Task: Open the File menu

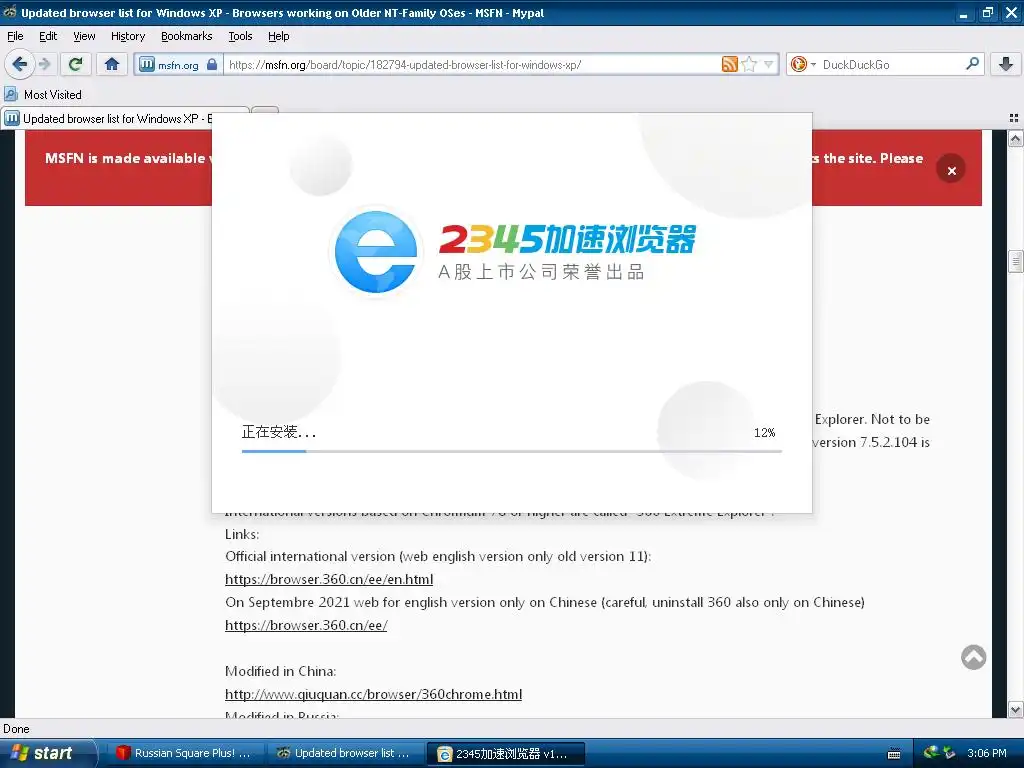Action: click(15, 36)
